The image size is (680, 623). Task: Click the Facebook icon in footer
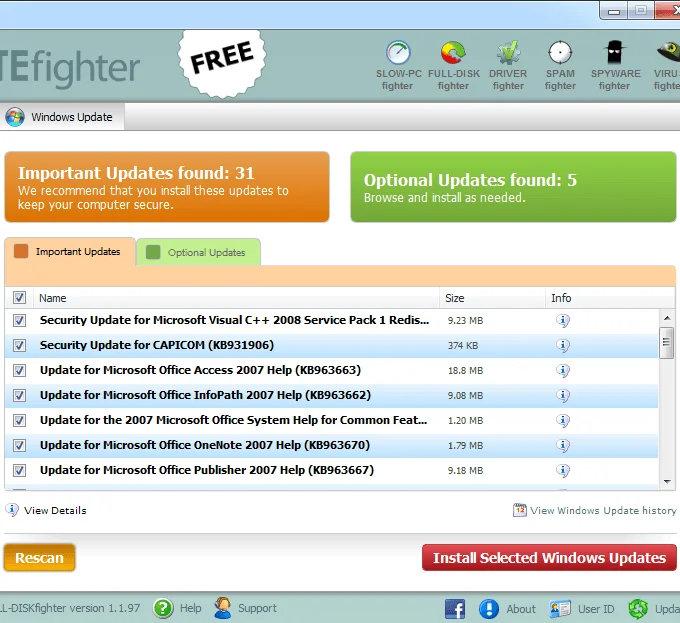[455, 609]
